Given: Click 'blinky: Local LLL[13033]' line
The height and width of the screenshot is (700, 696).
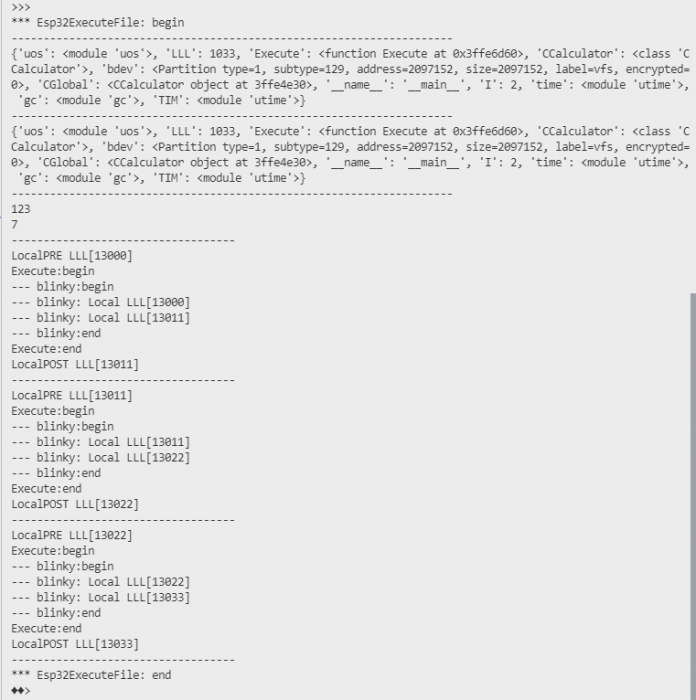Looking at the screenshot, I should 101,597.
